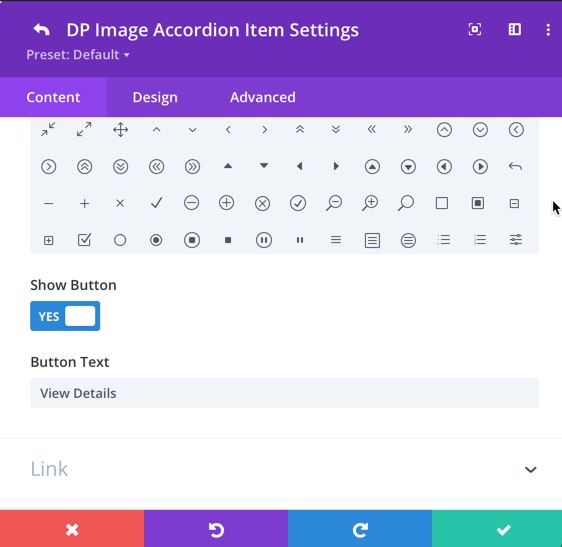Open the three-dot more options menu

click(548, 29)
